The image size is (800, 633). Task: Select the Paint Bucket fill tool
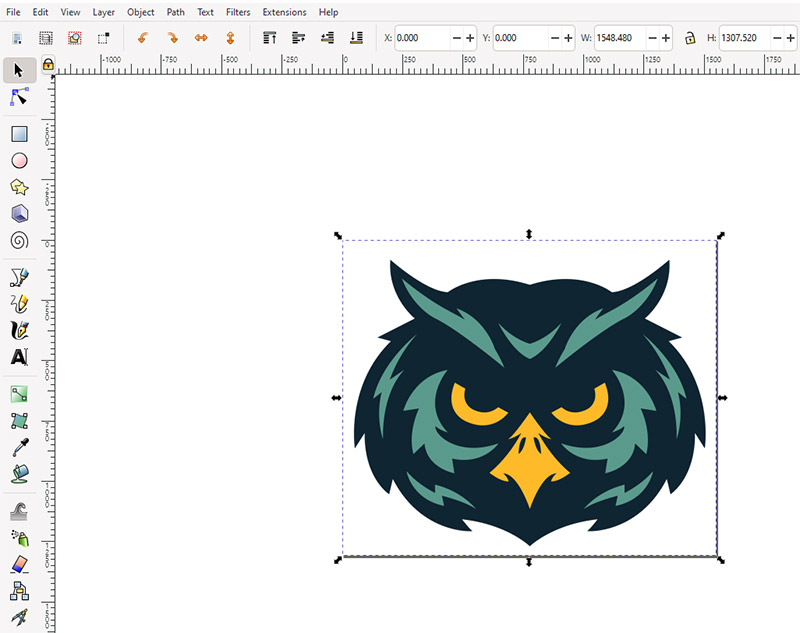coord(19,474)
